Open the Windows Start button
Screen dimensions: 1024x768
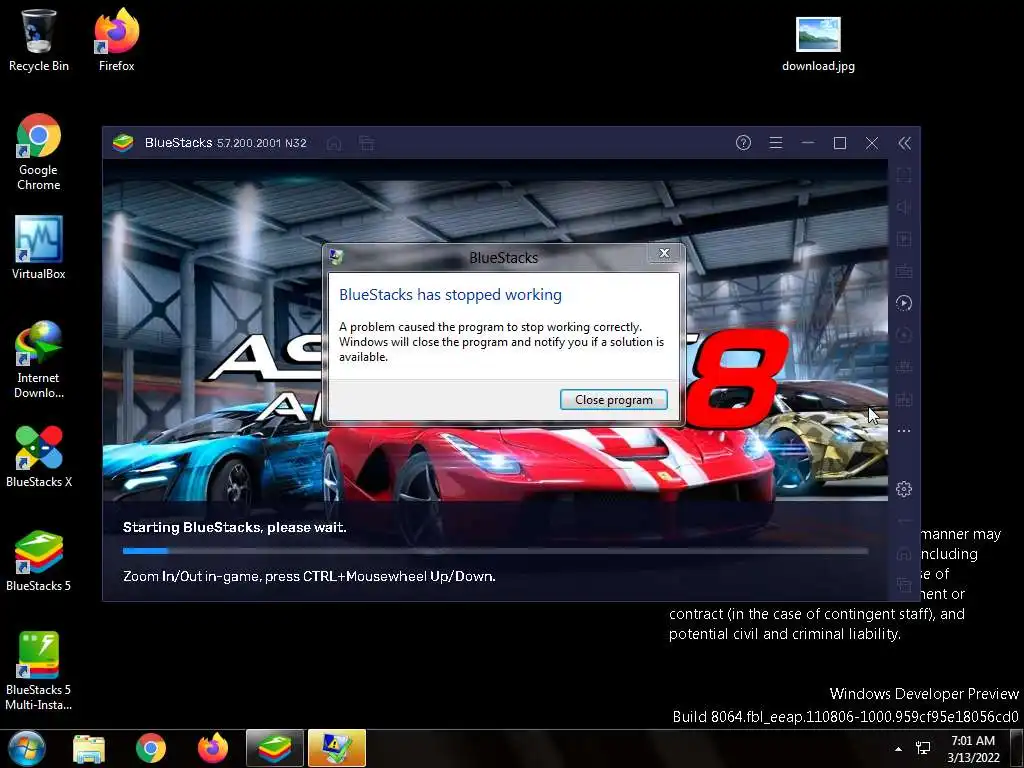[x=27, y=748]
